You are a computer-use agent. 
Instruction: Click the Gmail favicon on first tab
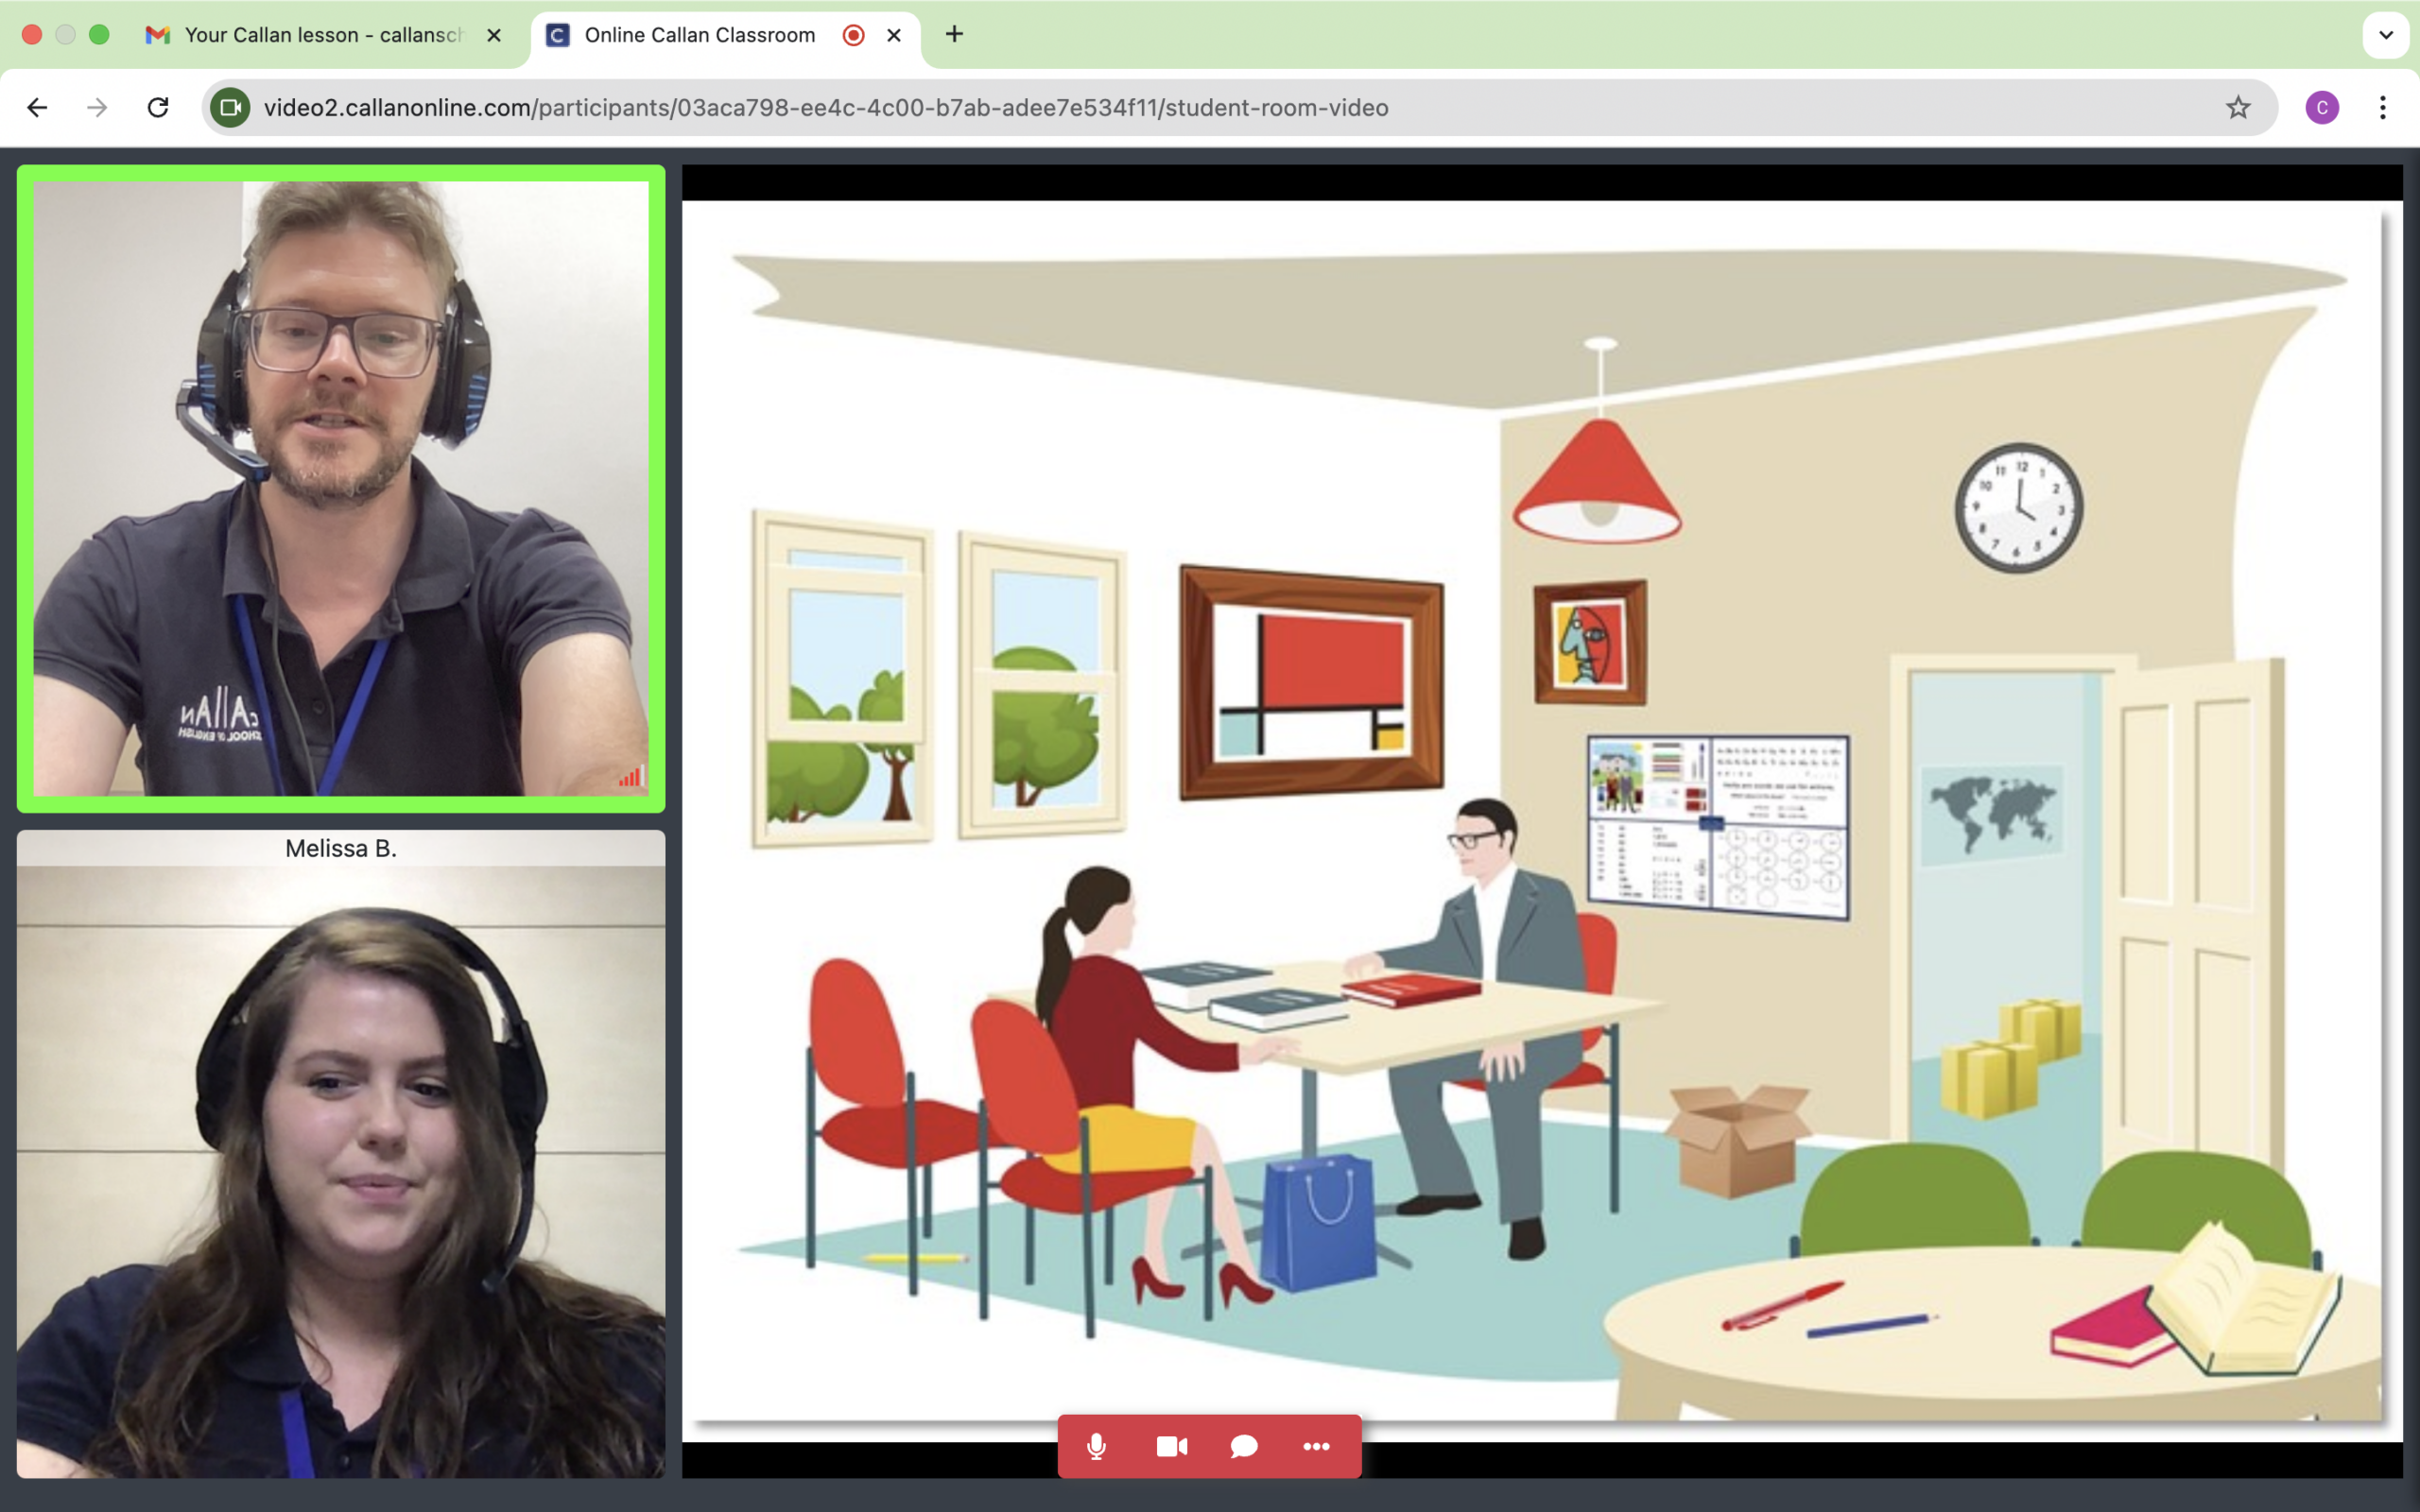coord(157,35)
